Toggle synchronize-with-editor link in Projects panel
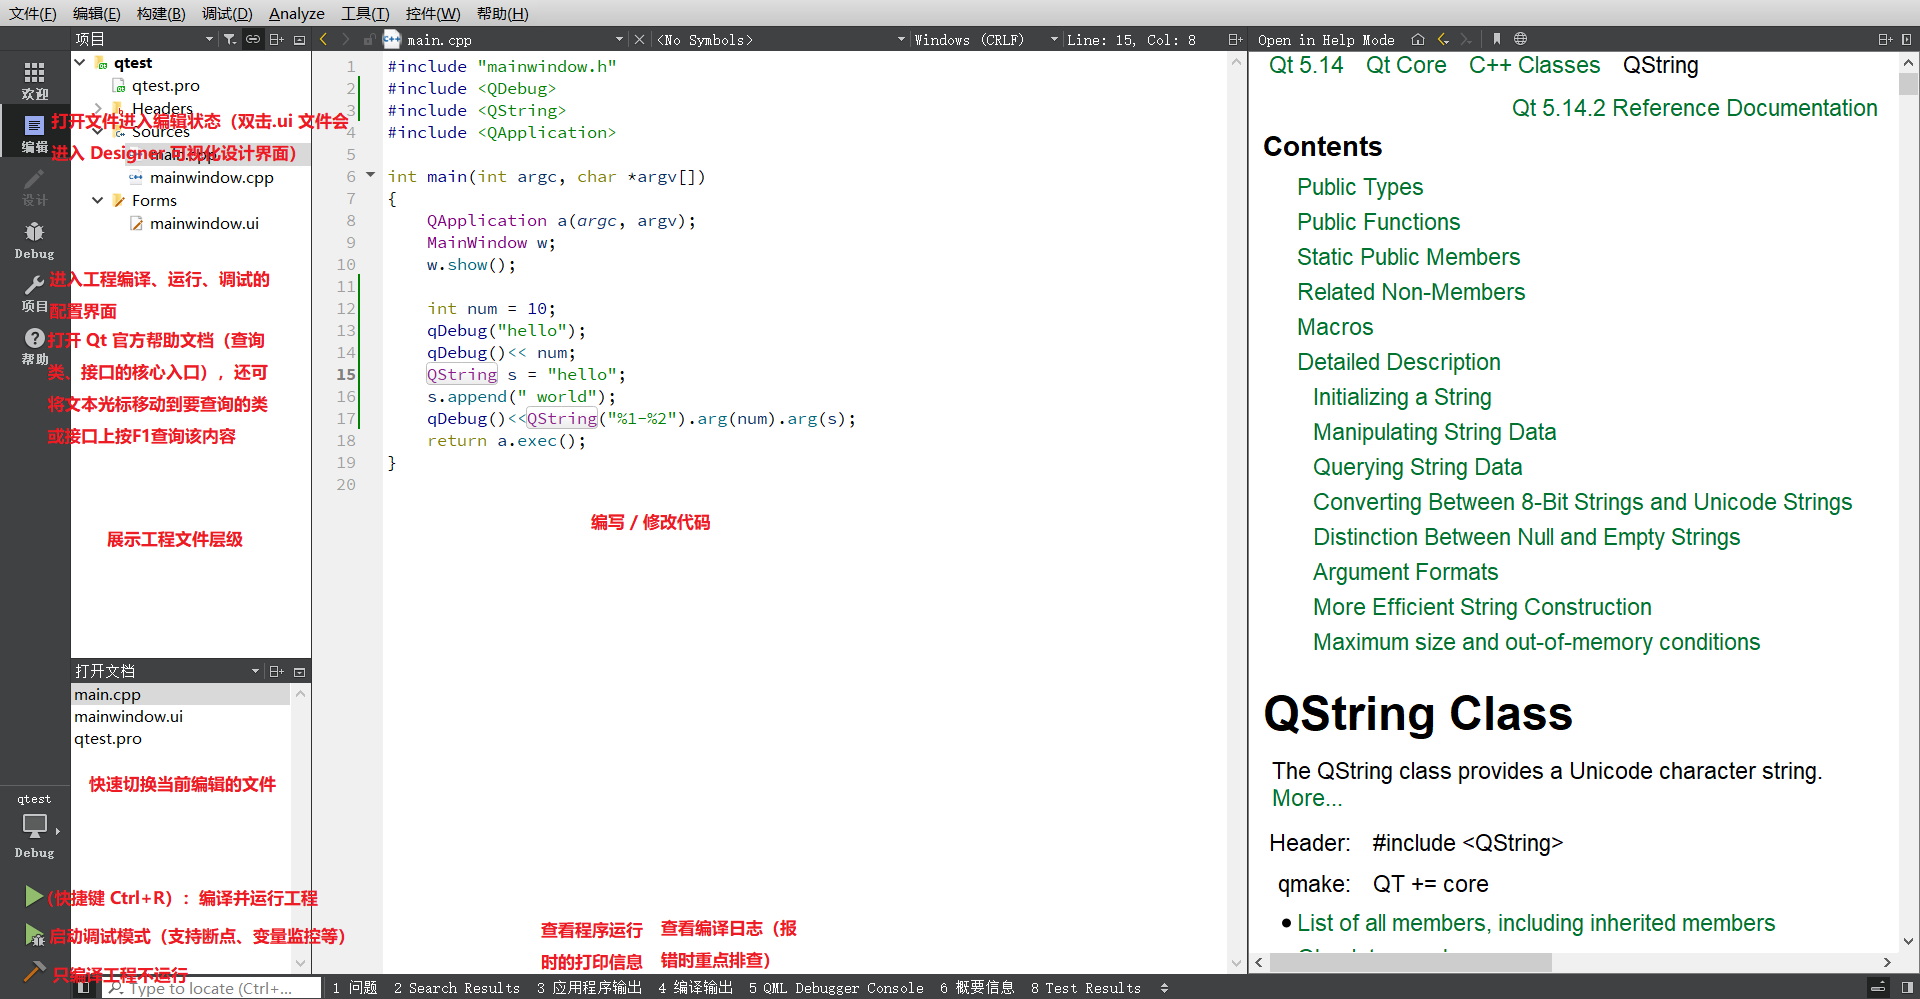This screenshot has height=999, width=1920. [253, 39]
